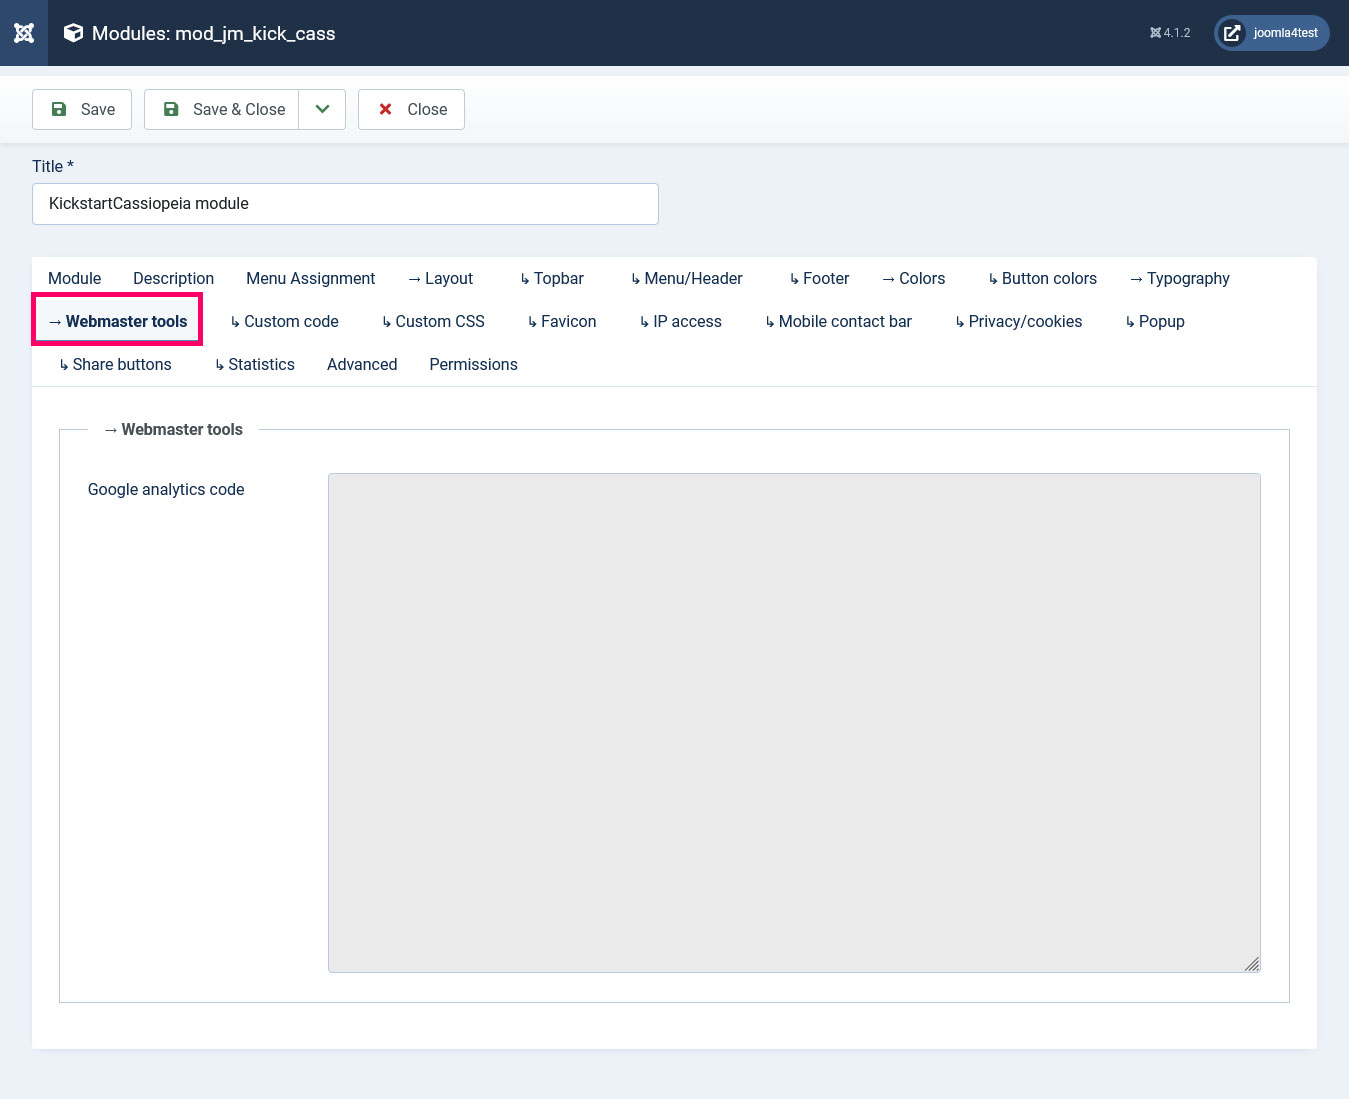Click the Joomla 4.1.2 version indicator

pos(1170,33)
